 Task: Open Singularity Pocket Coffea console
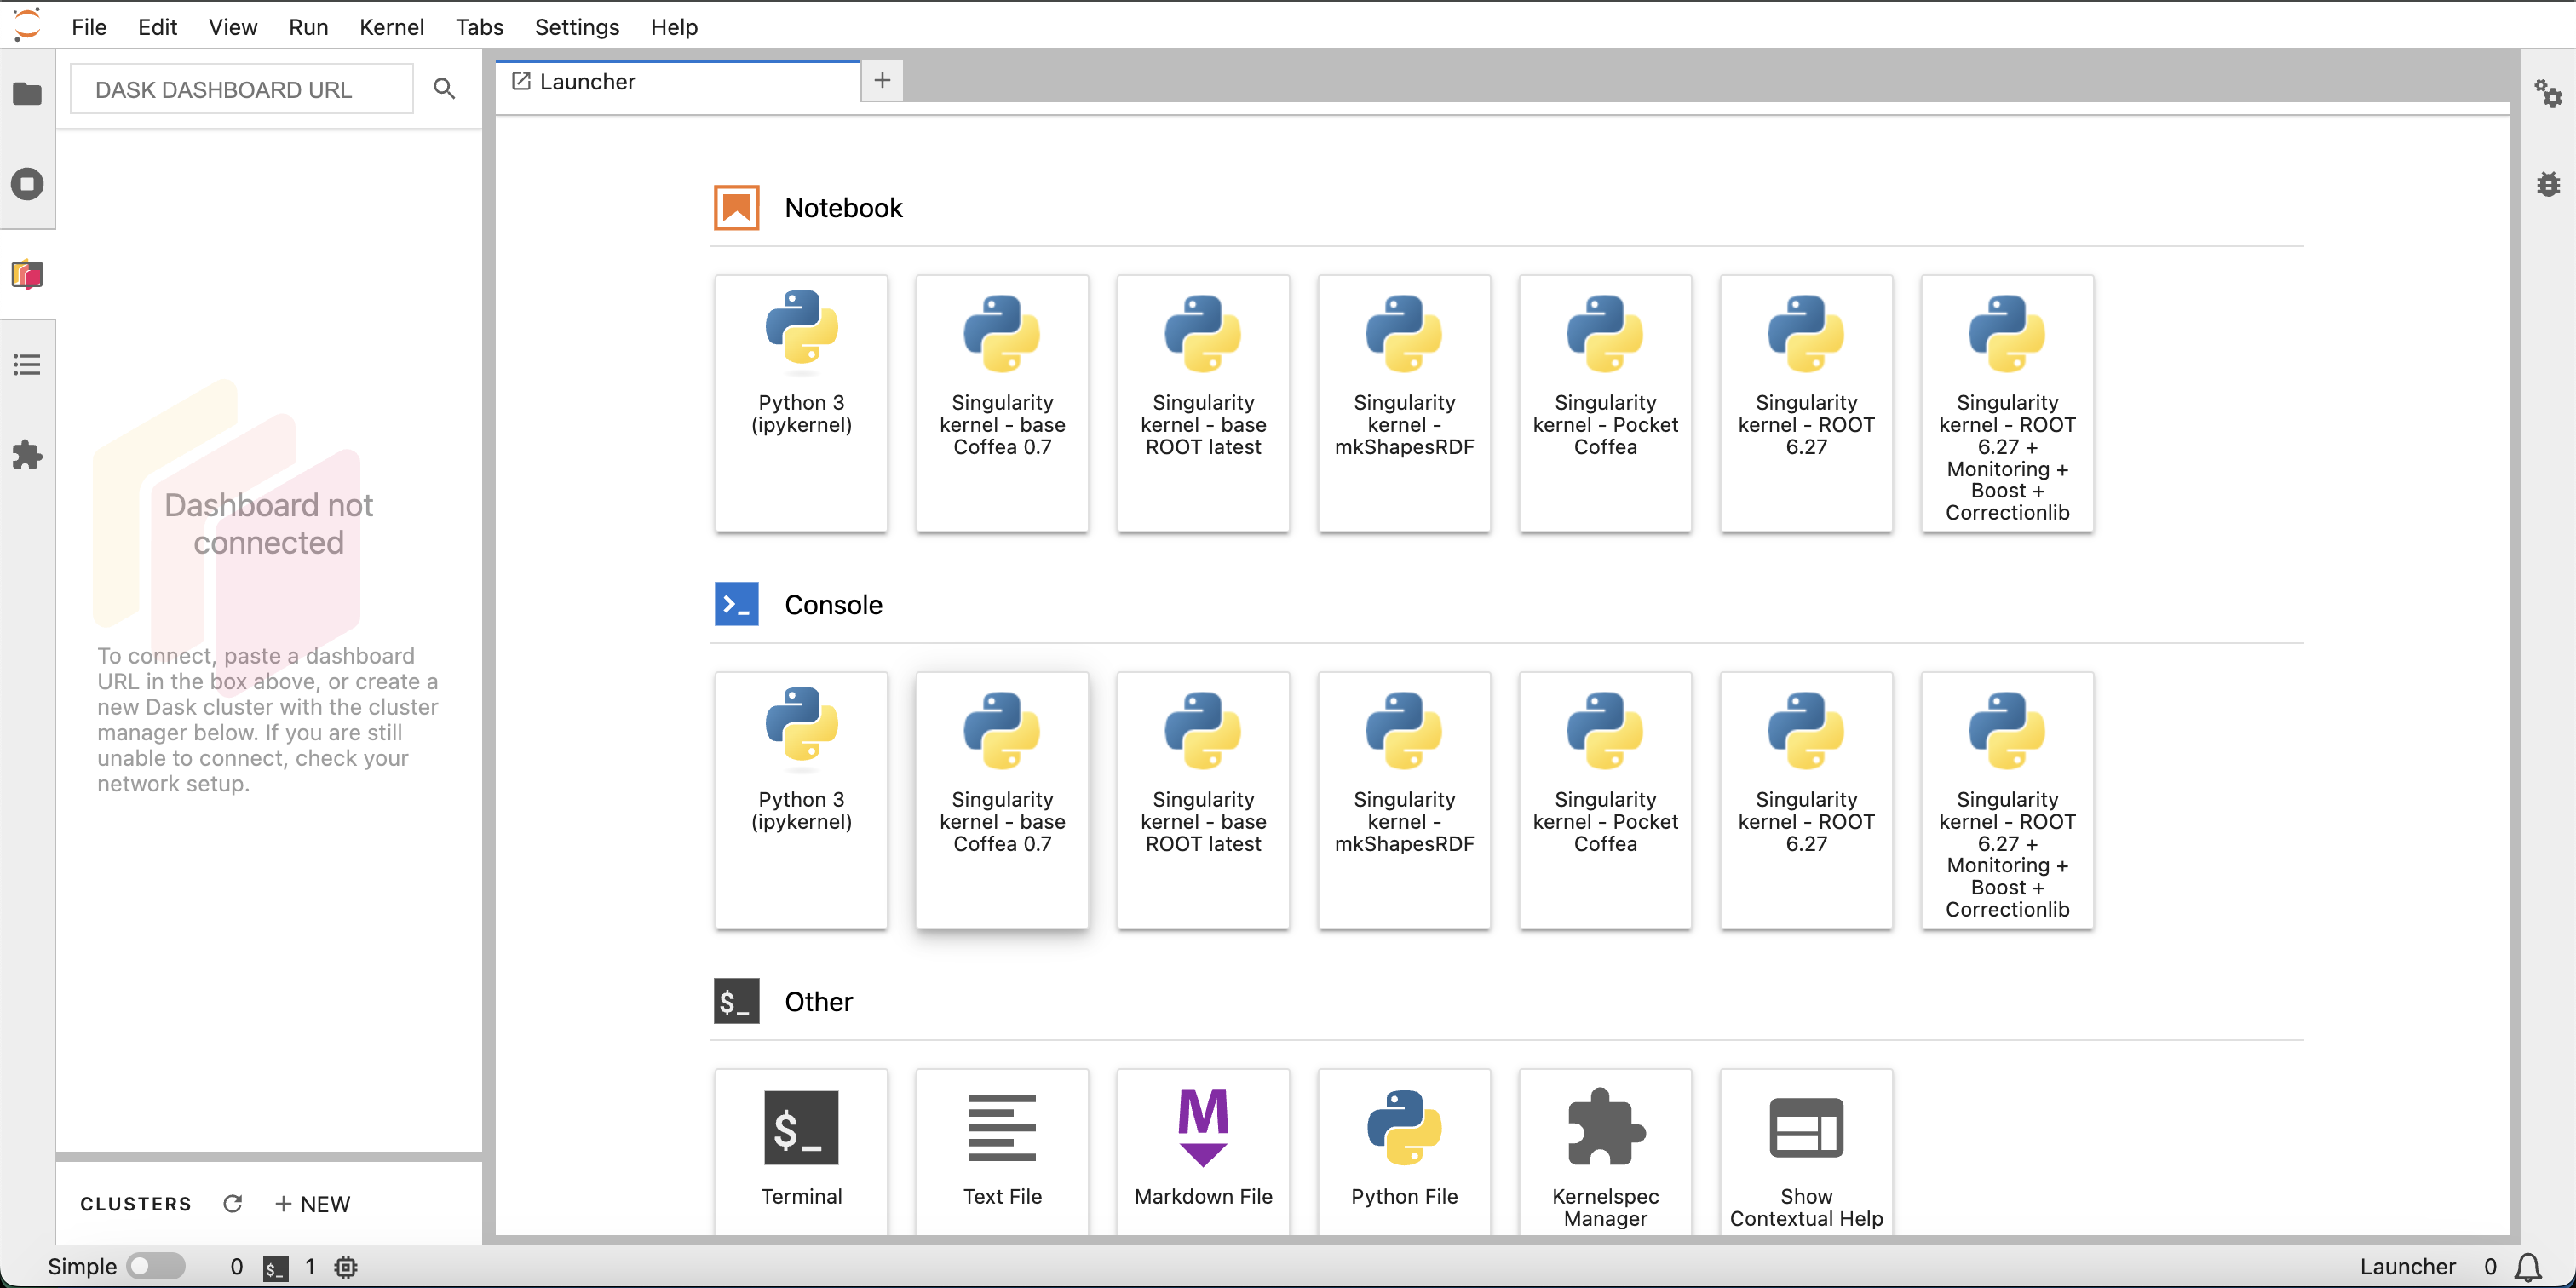tap(1605, 800)
